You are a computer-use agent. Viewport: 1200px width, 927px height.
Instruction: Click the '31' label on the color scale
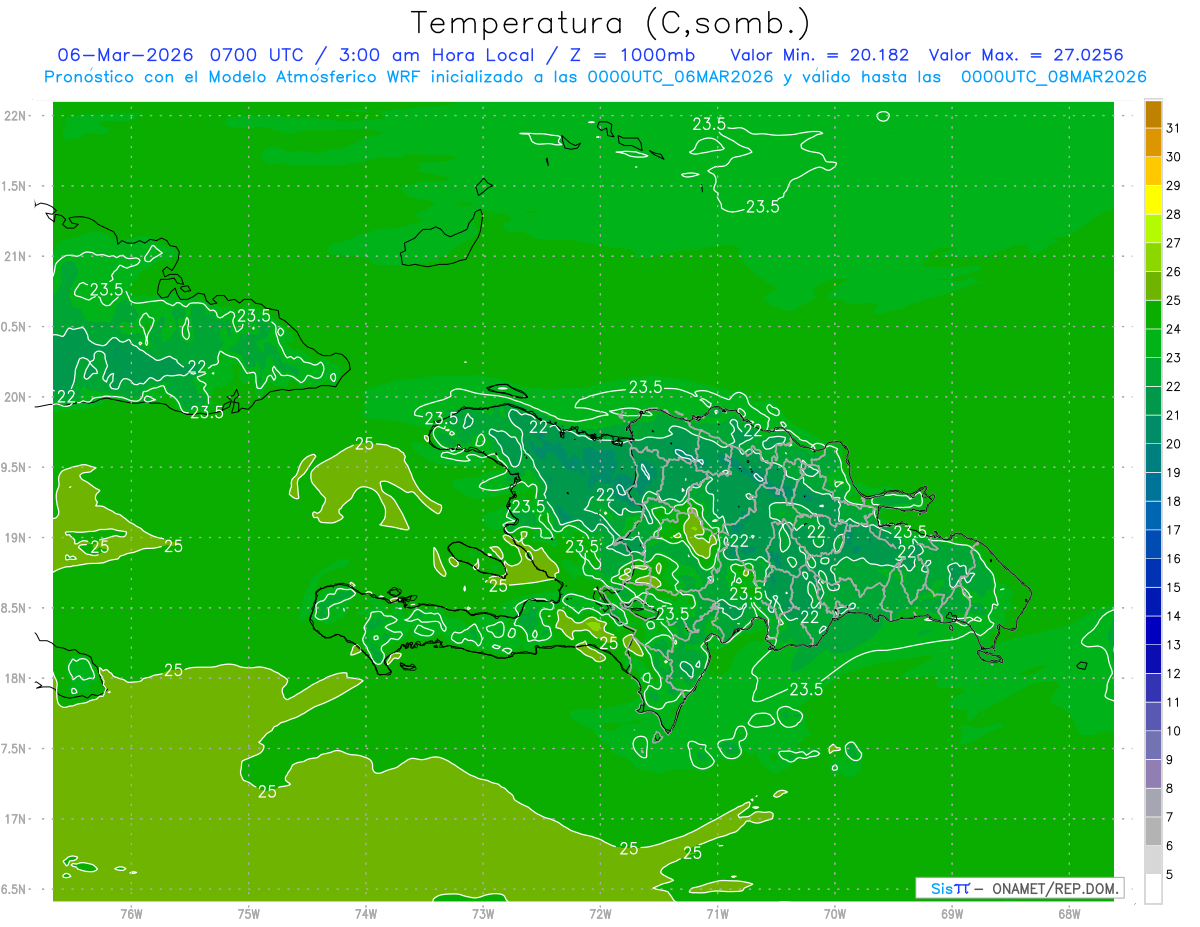pyautogui.click(x=1173, y=128)
